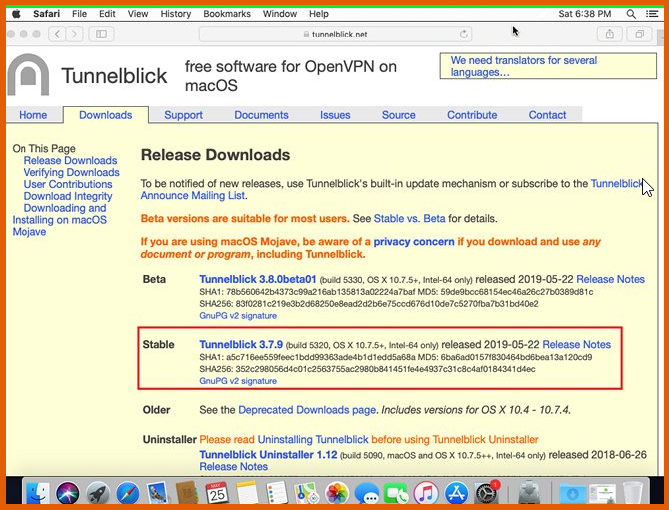Switch to the Support tab

point(183,115)
